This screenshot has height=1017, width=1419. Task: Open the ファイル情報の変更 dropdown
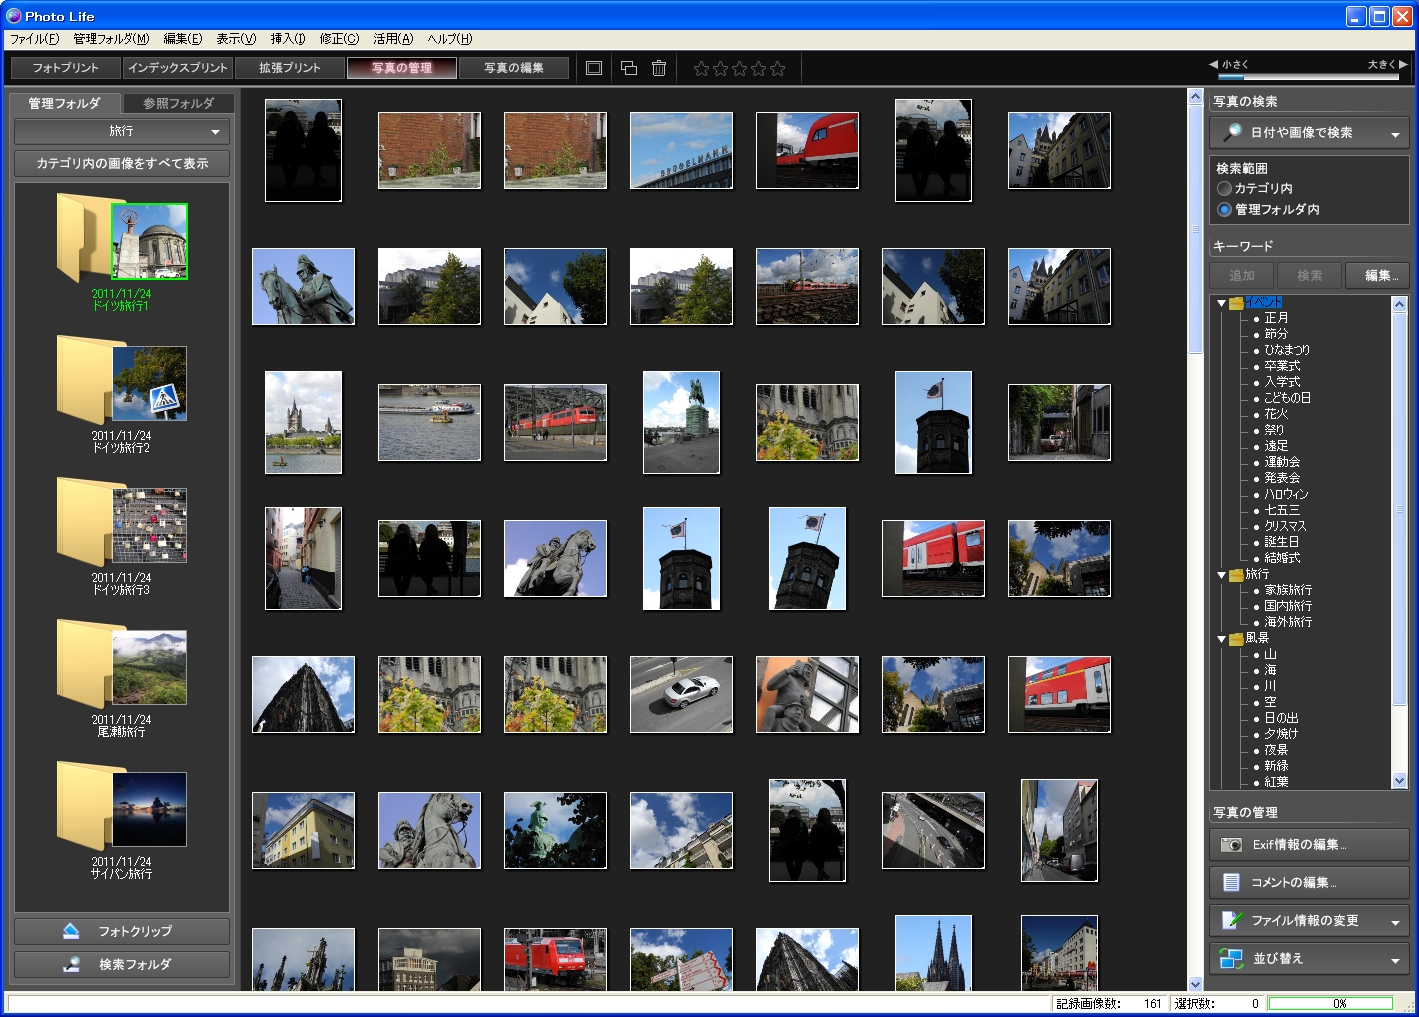[1309, 921]
